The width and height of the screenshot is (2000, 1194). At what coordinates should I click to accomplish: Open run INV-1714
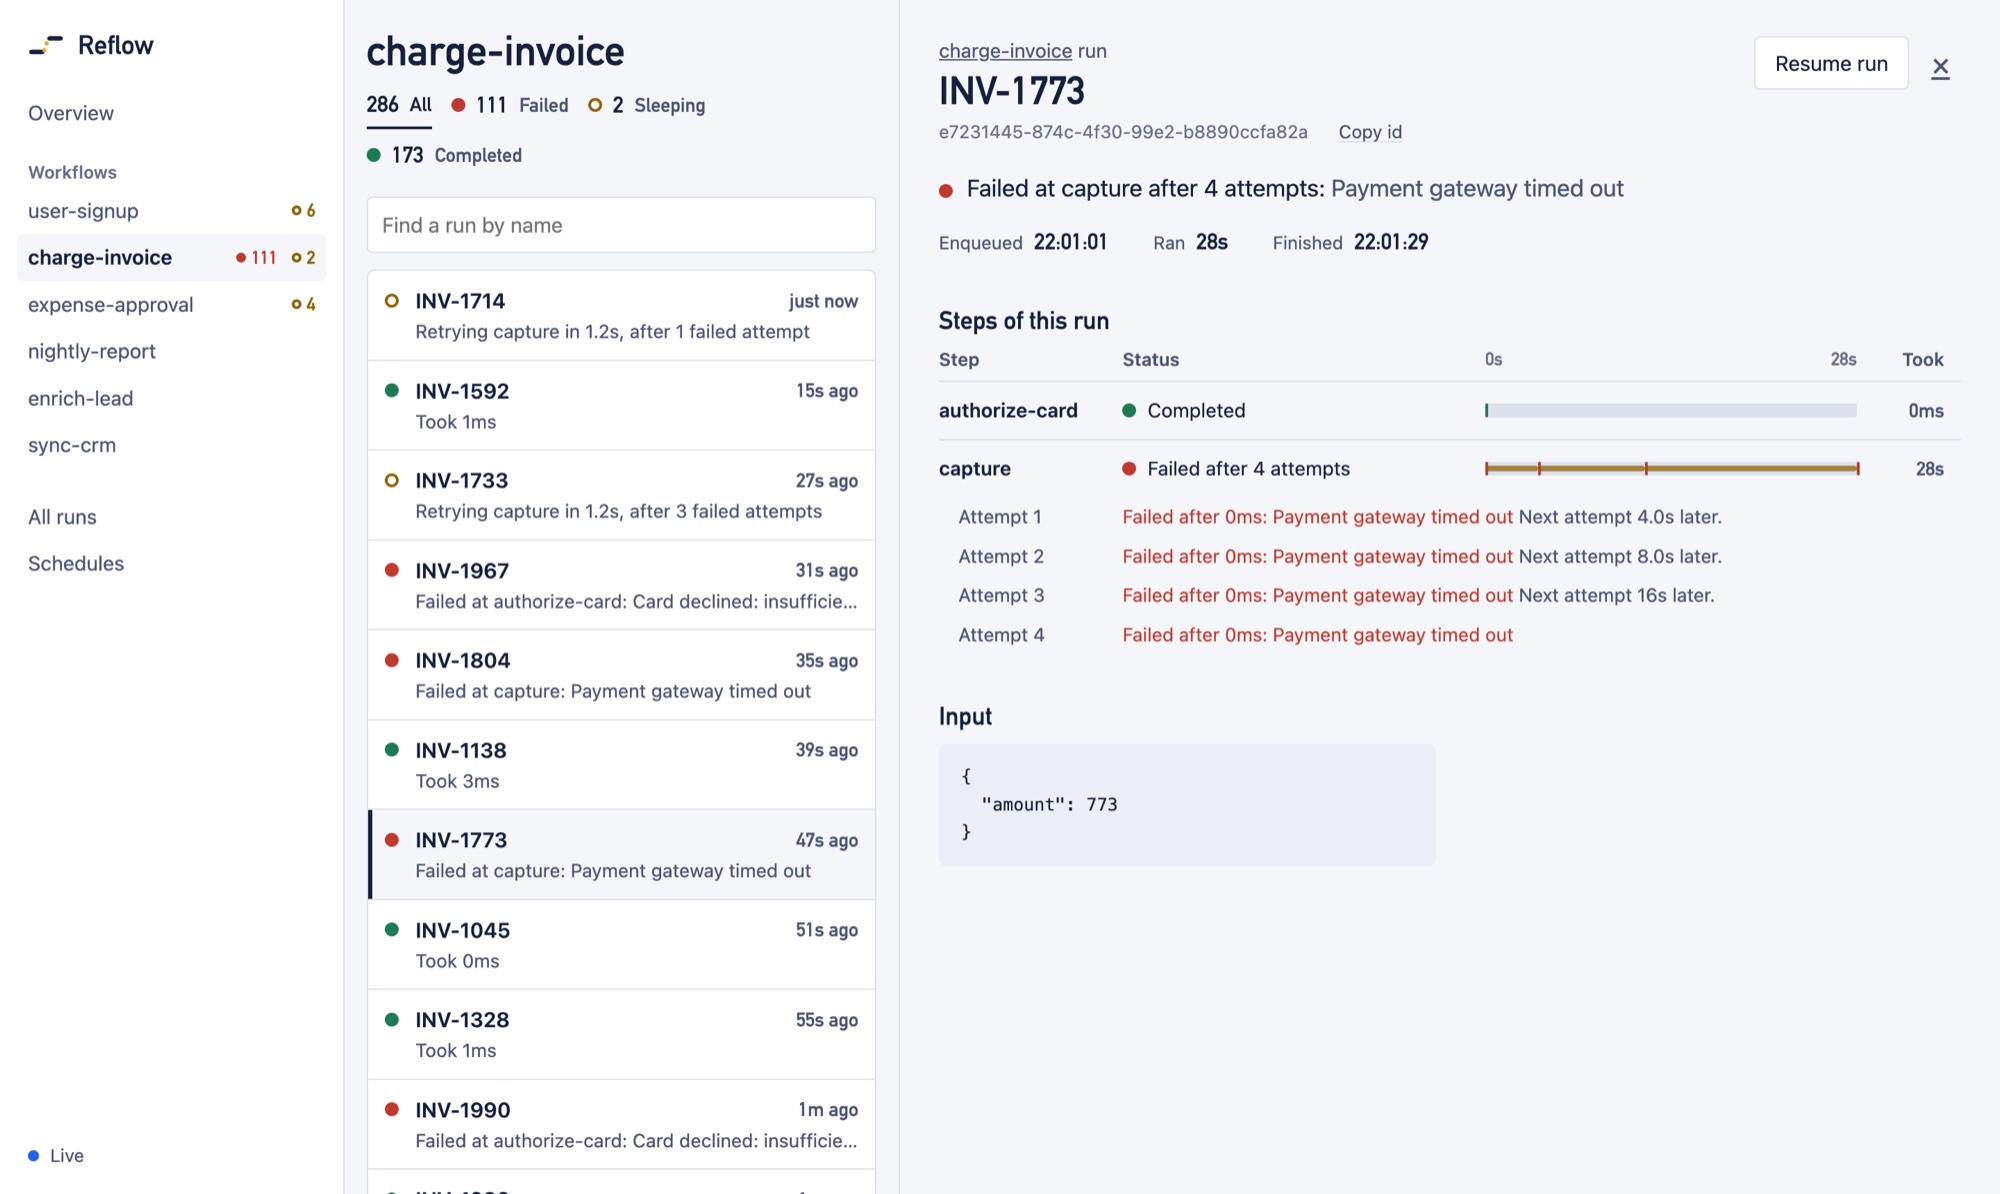click(621, 315)
